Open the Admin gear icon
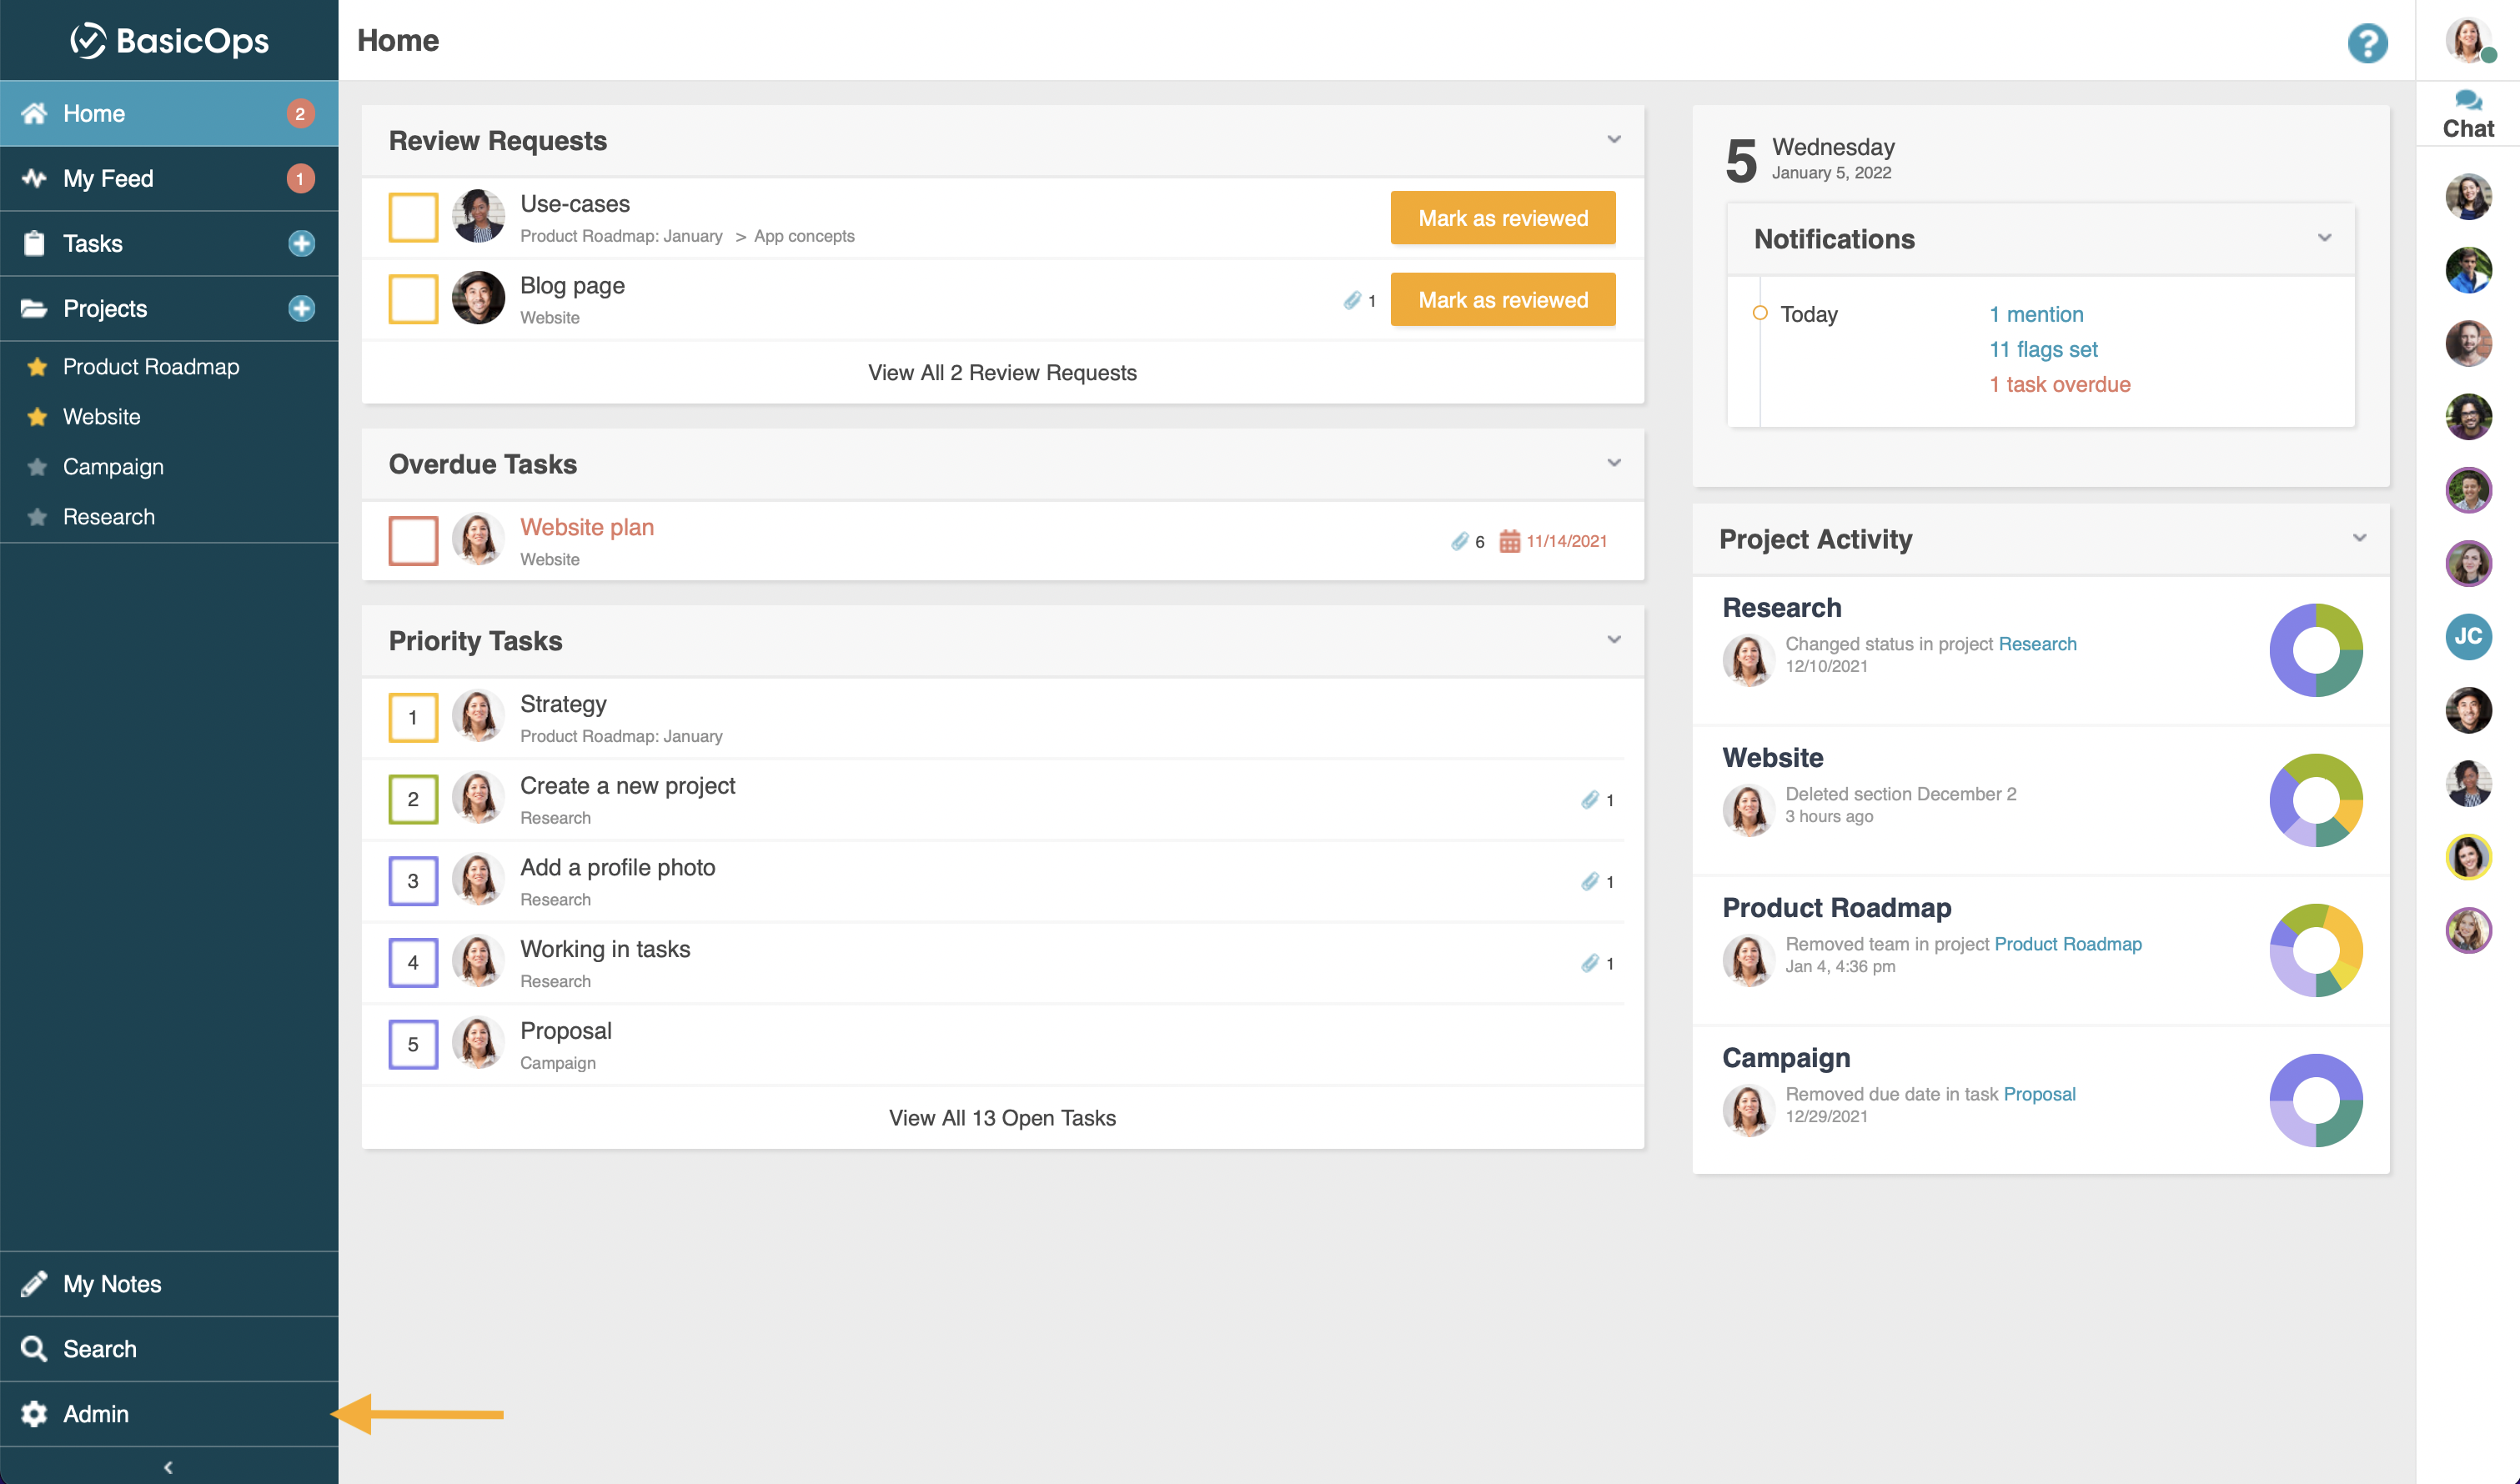The image size is (2520, 1484). (34, 1413)
